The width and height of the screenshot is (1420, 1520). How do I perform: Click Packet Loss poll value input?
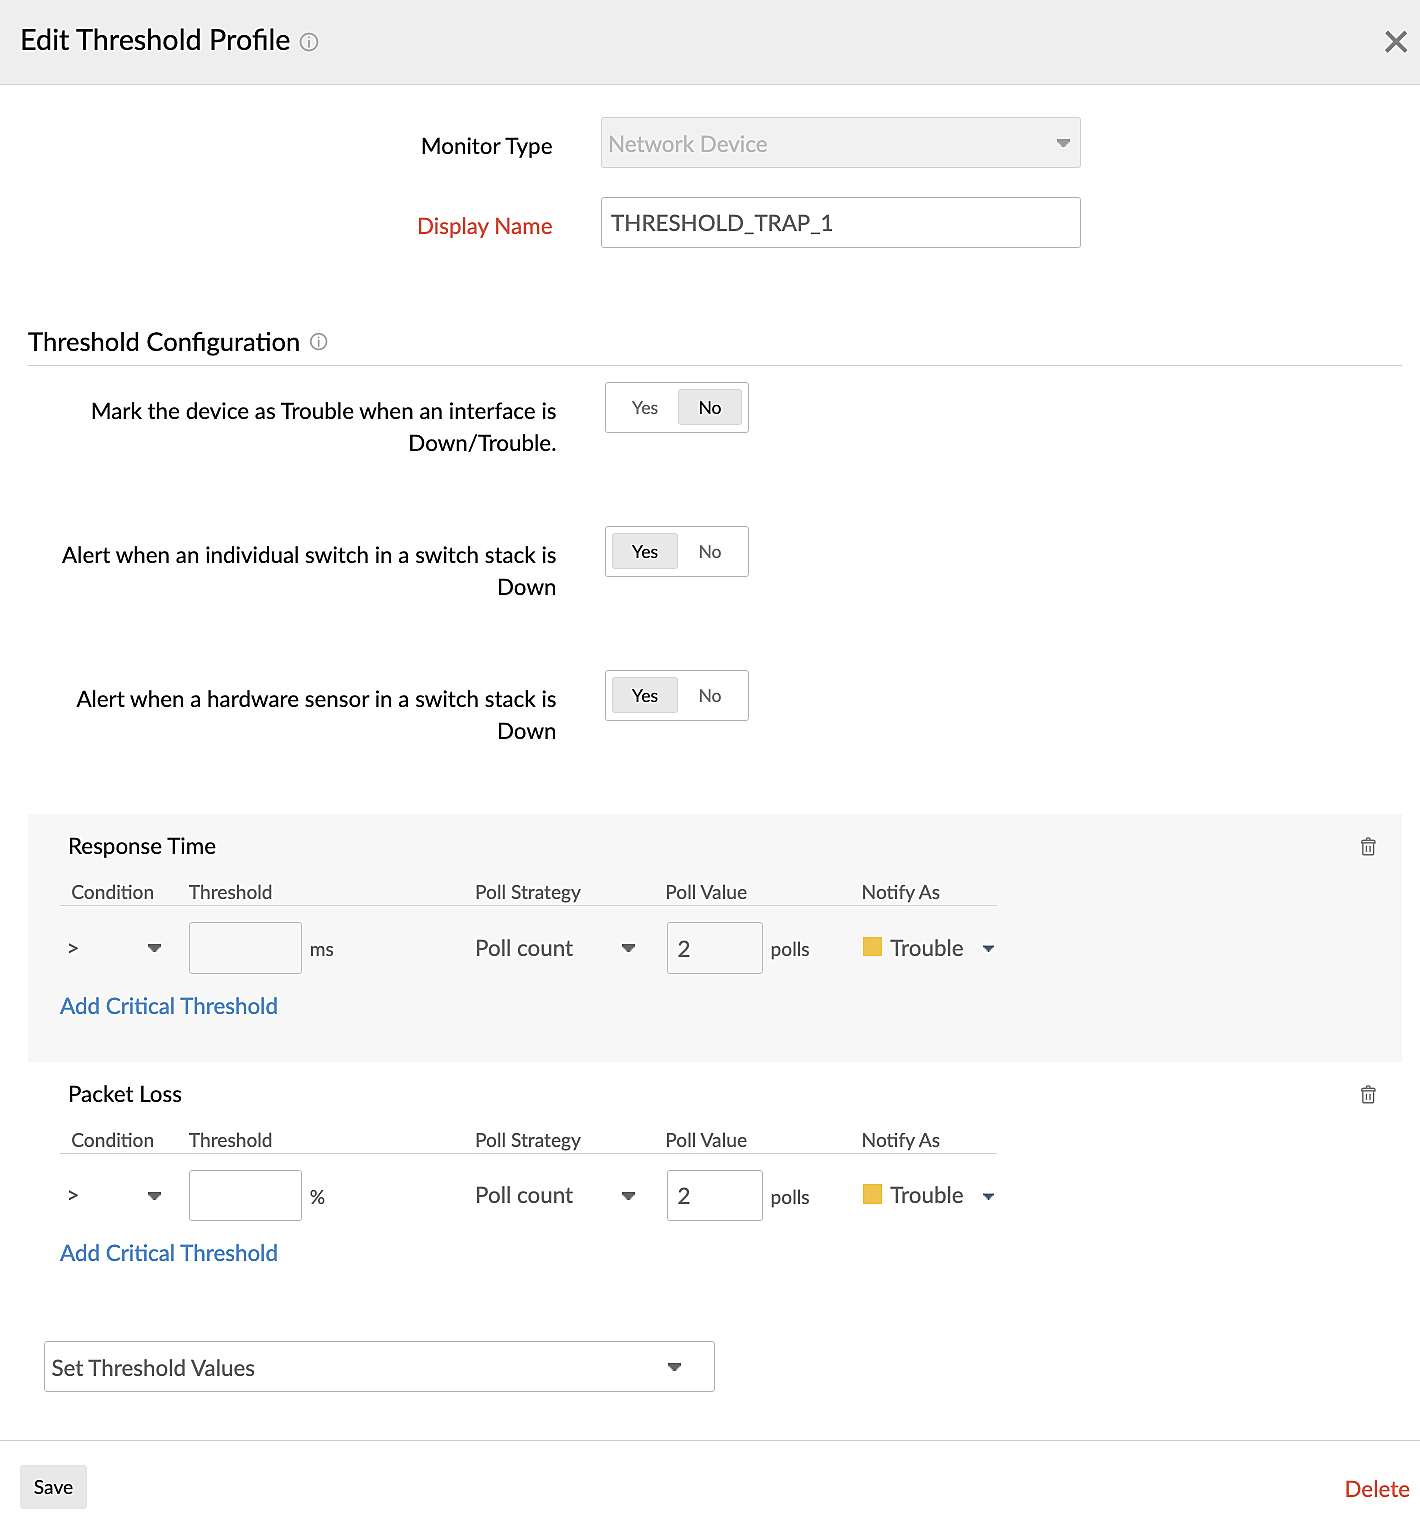coord(715,1196)
